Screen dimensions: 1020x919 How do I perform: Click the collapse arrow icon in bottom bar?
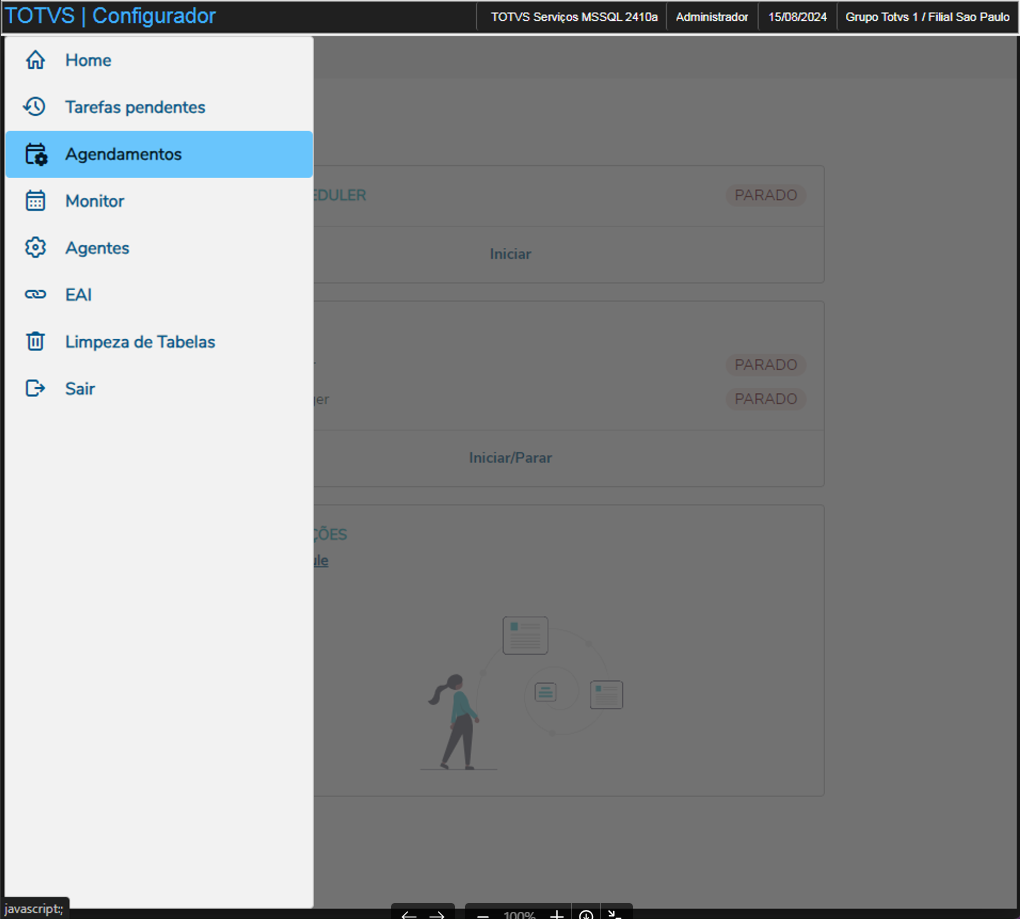tap(615, 914)
